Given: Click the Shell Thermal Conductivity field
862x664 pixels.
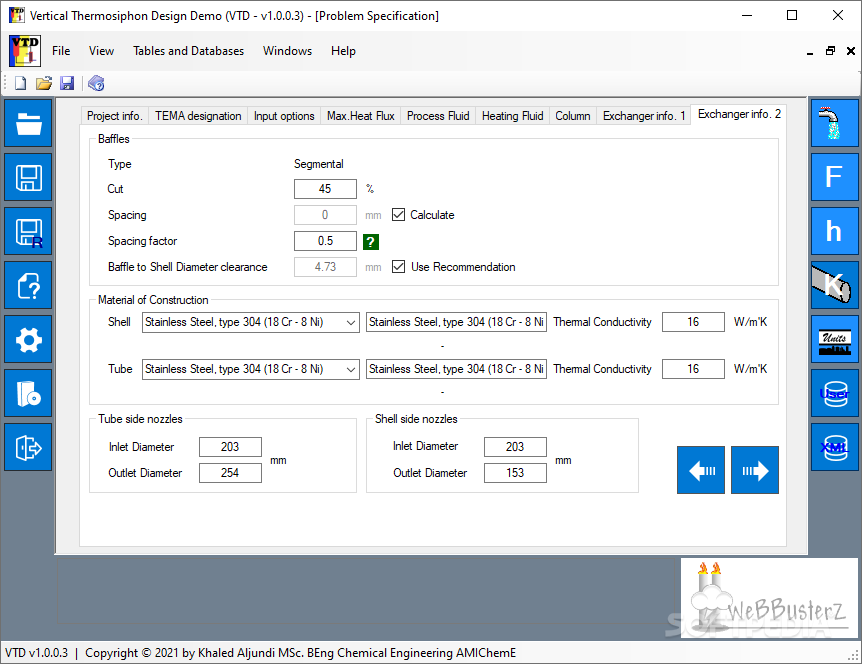Looking at the screenshot, I should pos(693,322).
